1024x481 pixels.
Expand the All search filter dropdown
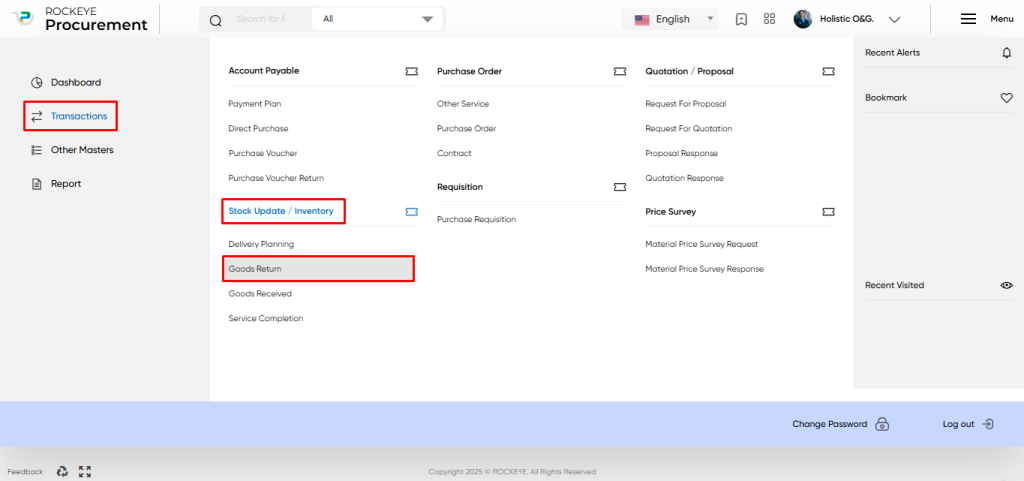coord(378,19)
